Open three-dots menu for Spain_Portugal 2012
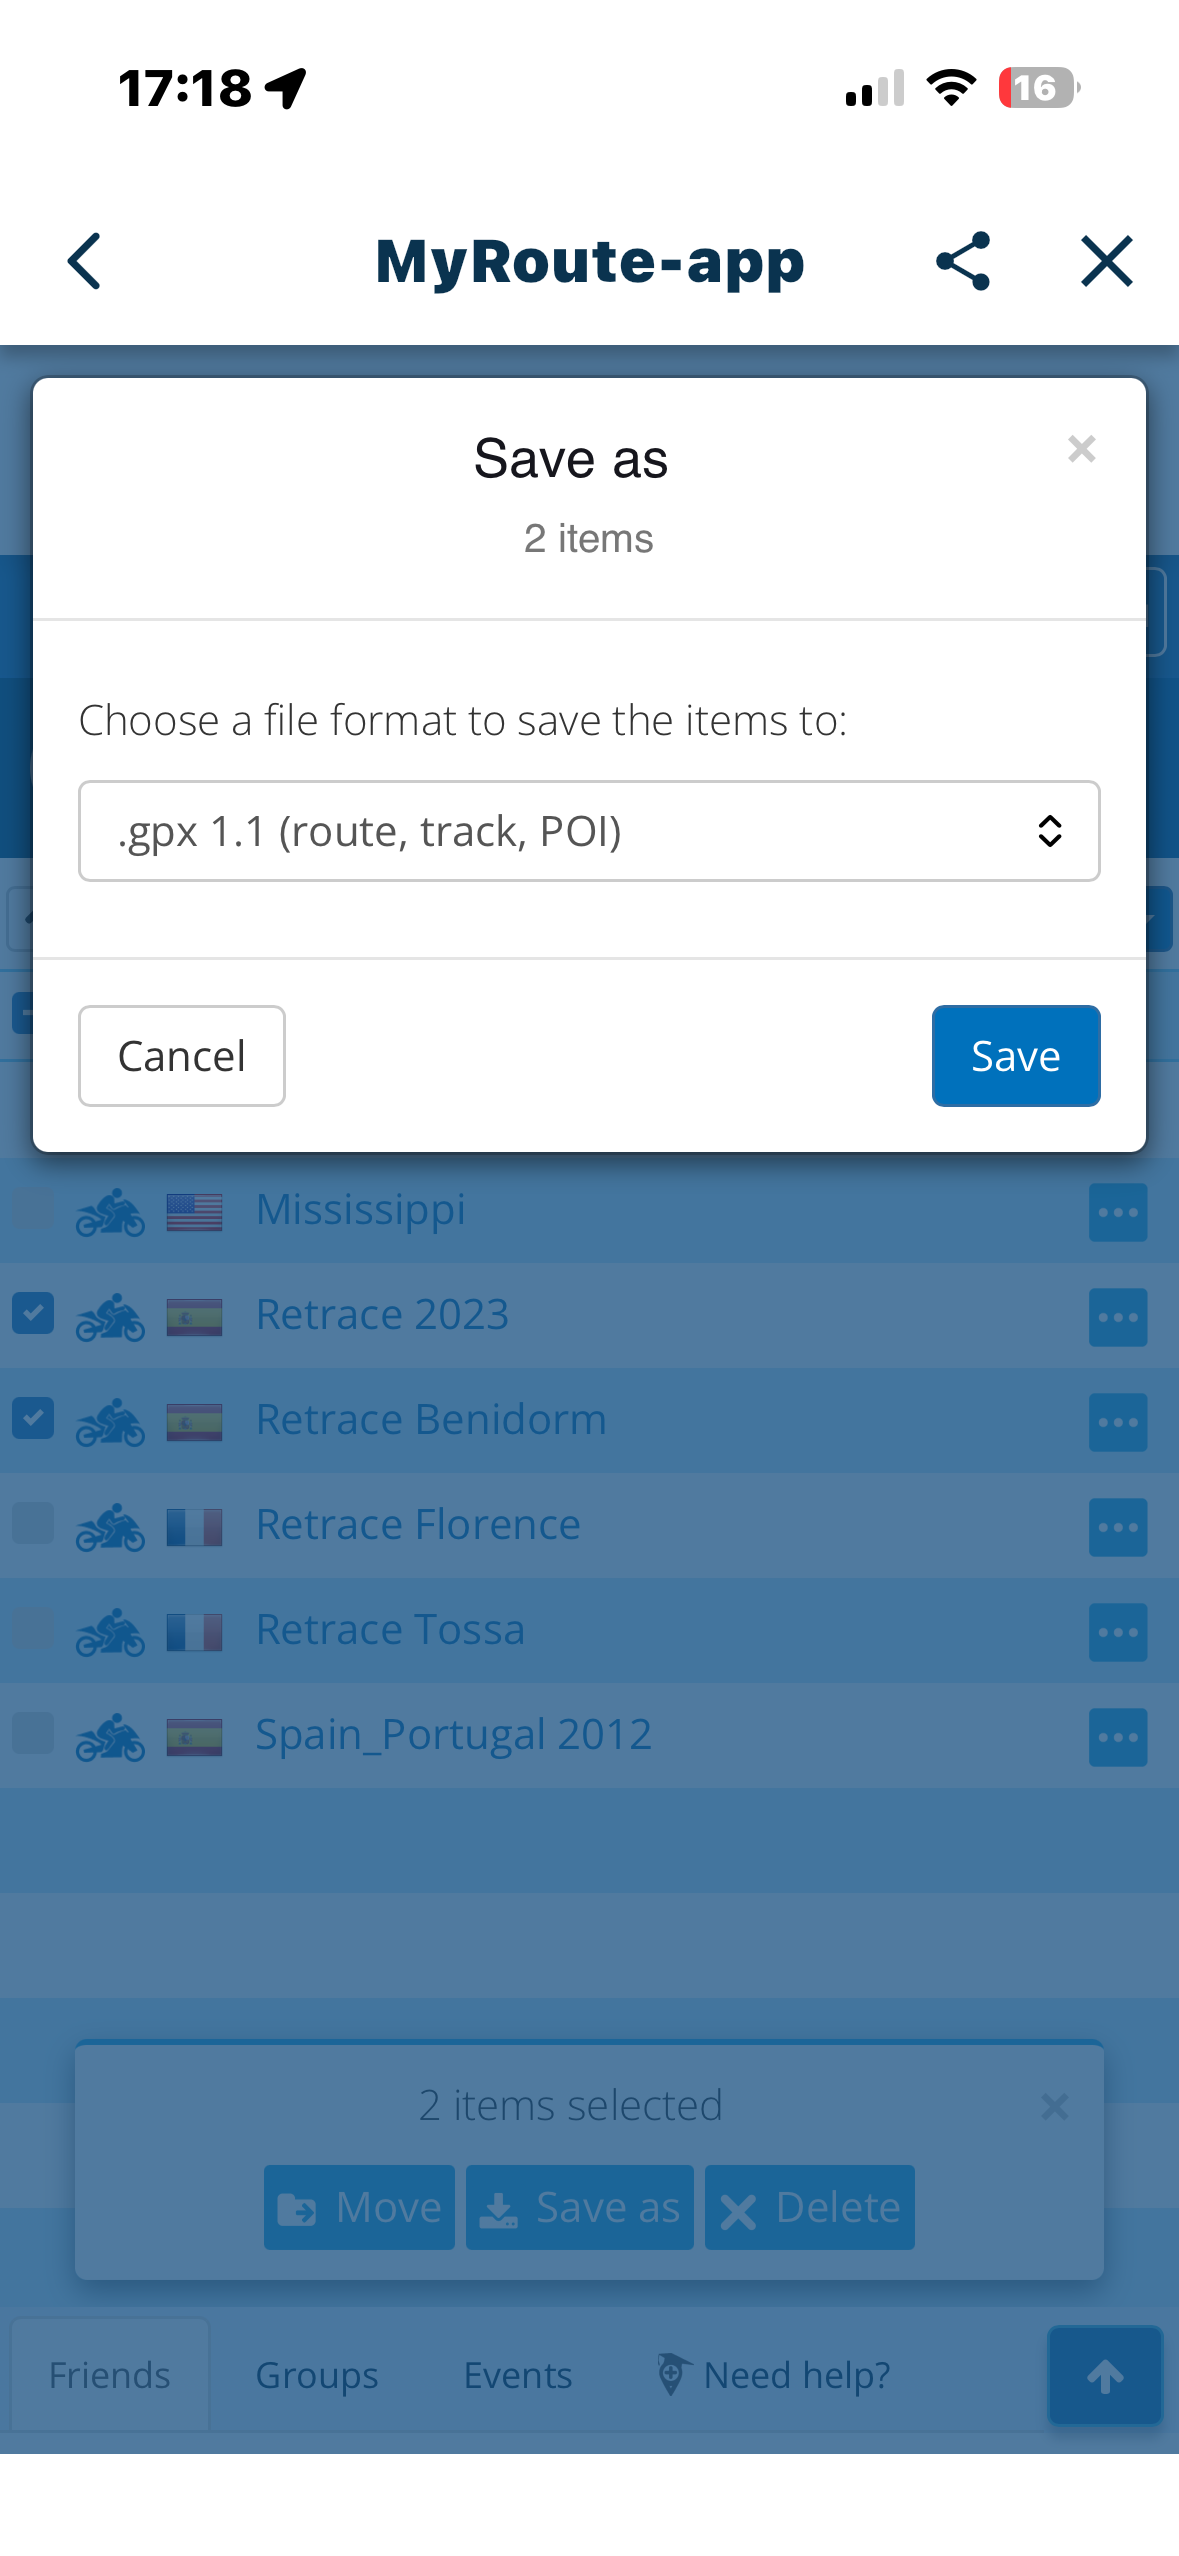This screenshot has height=2556, width=1179. [x=1117, y=1737]
